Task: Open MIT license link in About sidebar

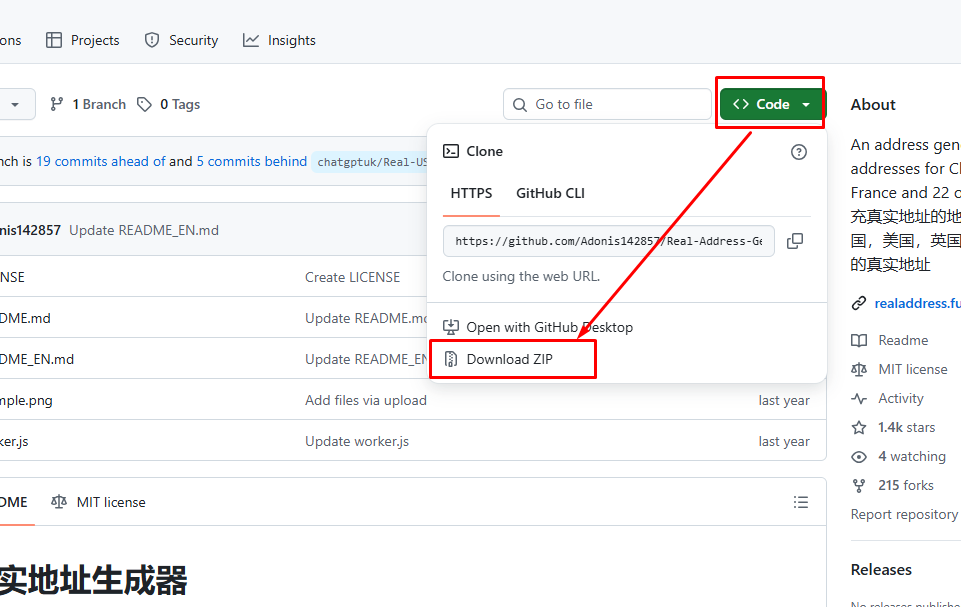Action: pyautogui.click(x=913, y=369)
